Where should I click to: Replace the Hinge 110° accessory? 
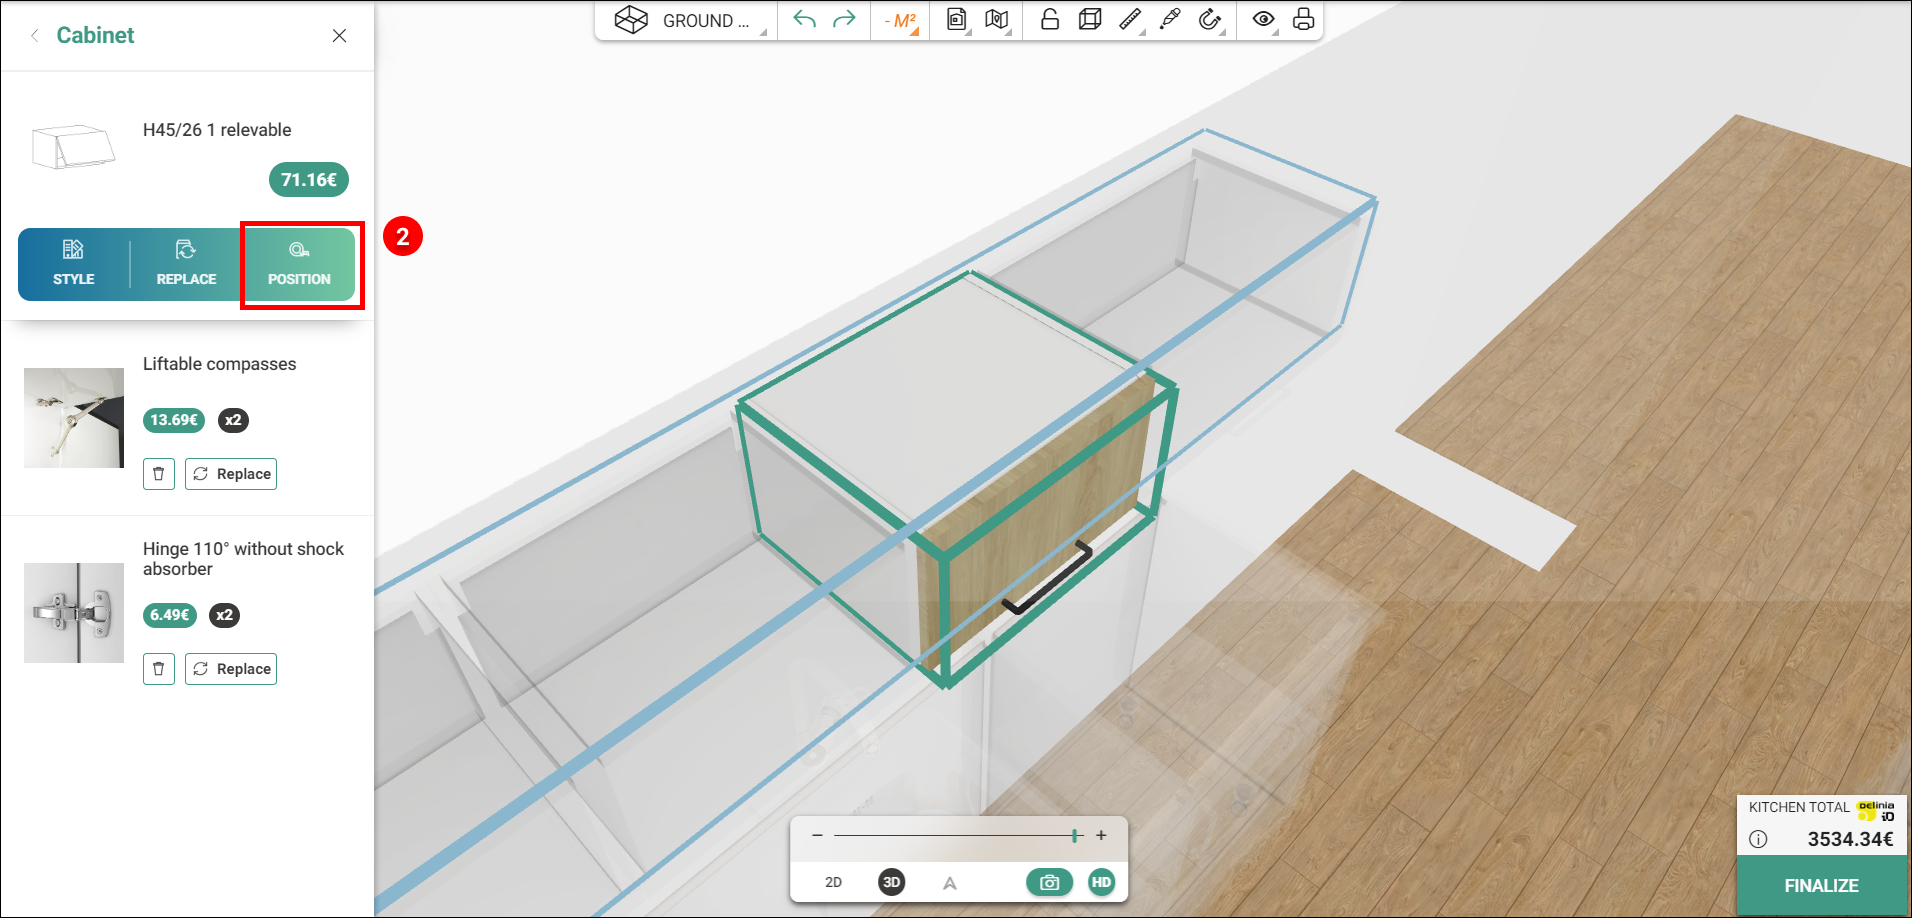[231, 669]
